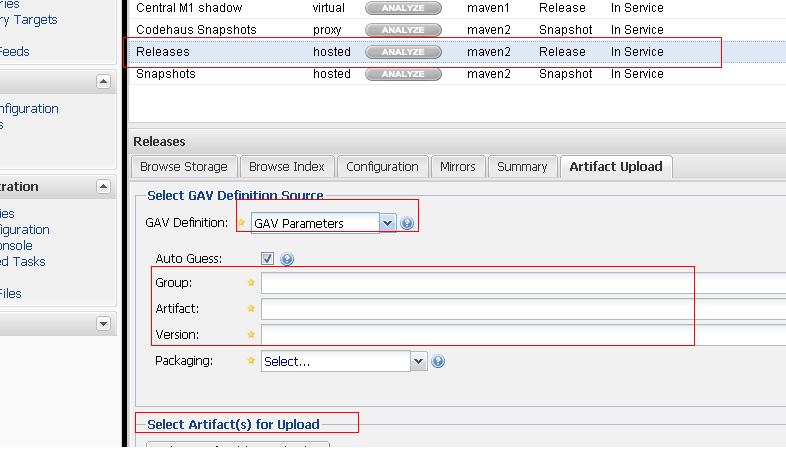Open the Mirrors tab

tap(458, 167)
